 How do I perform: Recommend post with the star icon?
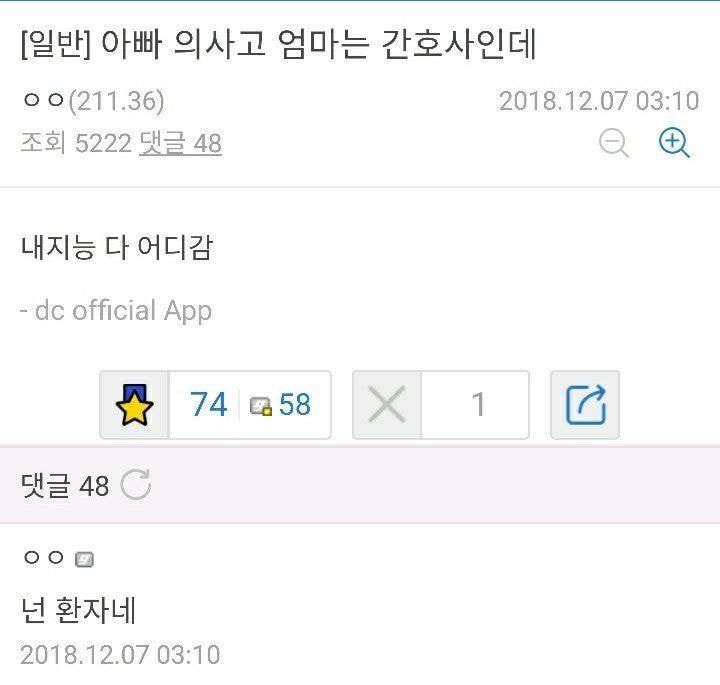coord(135,404)
